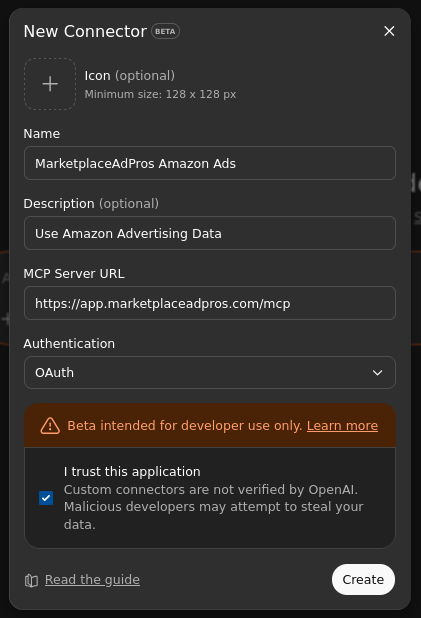Screen dimensions: 421x618
Task: Click the plus icon to upload connector icon
Action: pos(50,84)
